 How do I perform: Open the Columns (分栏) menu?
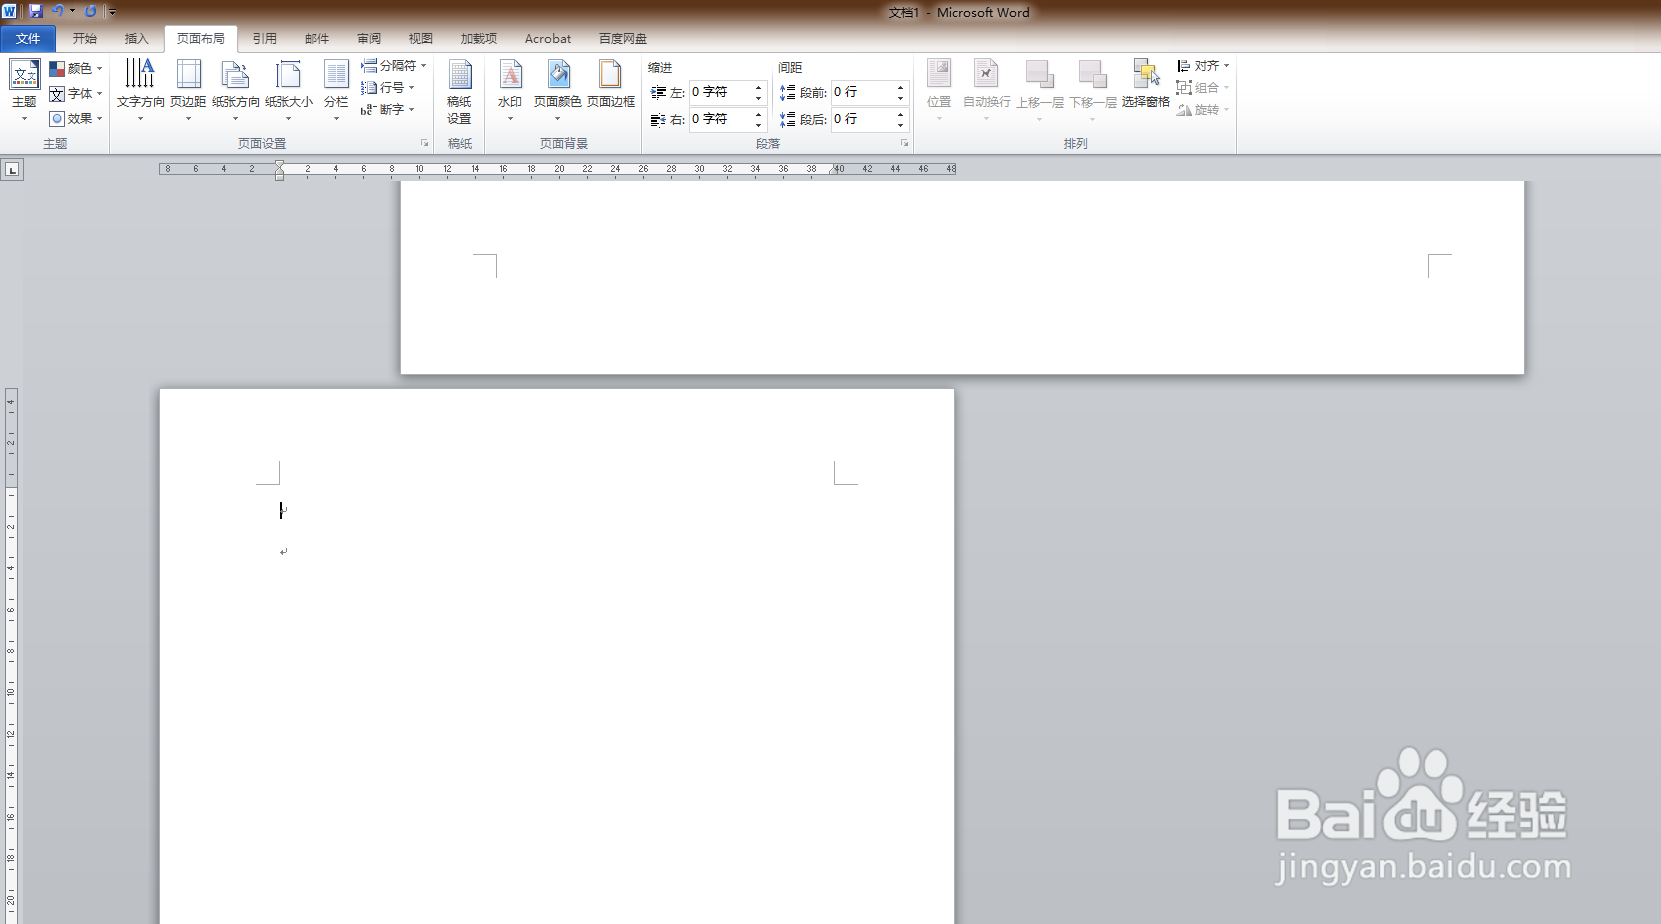click(336, 90)
